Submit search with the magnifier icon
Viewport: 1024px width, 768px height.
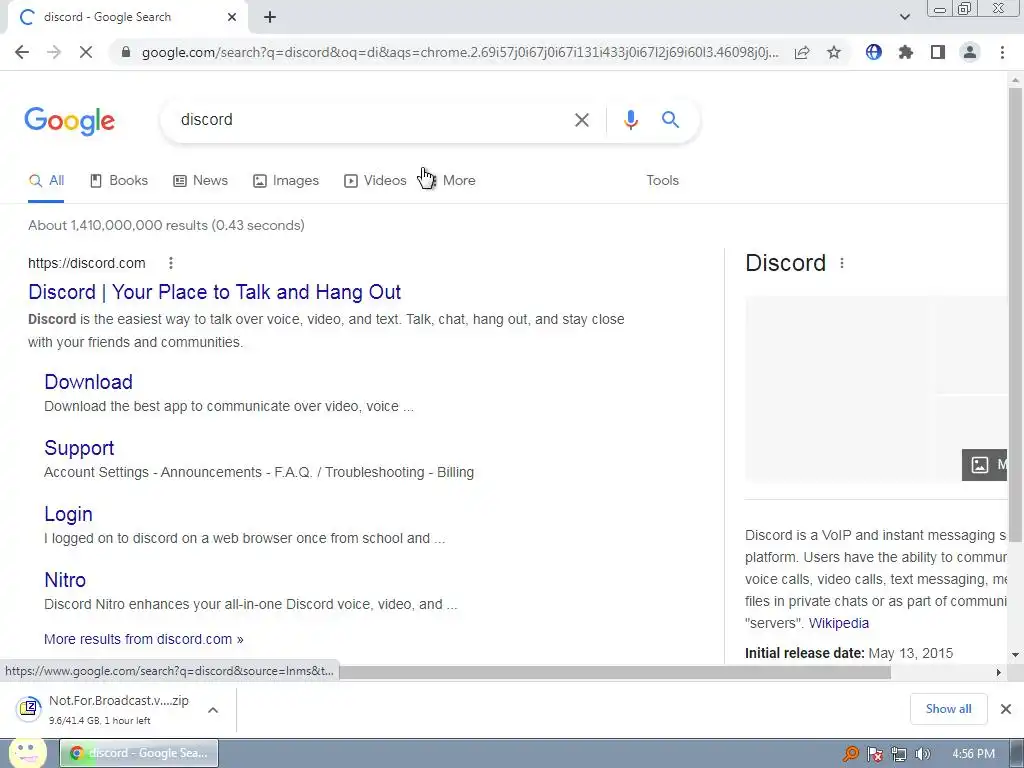[x=670, y=120]
